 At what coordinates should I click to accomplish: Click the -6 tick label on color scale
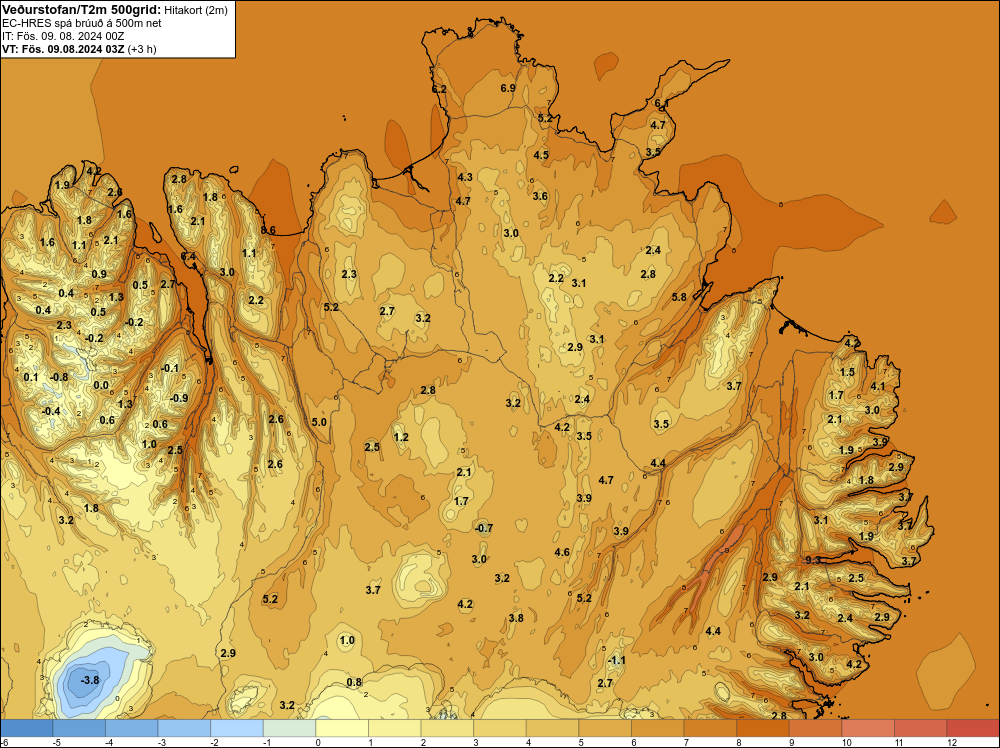tap(4, 742)
